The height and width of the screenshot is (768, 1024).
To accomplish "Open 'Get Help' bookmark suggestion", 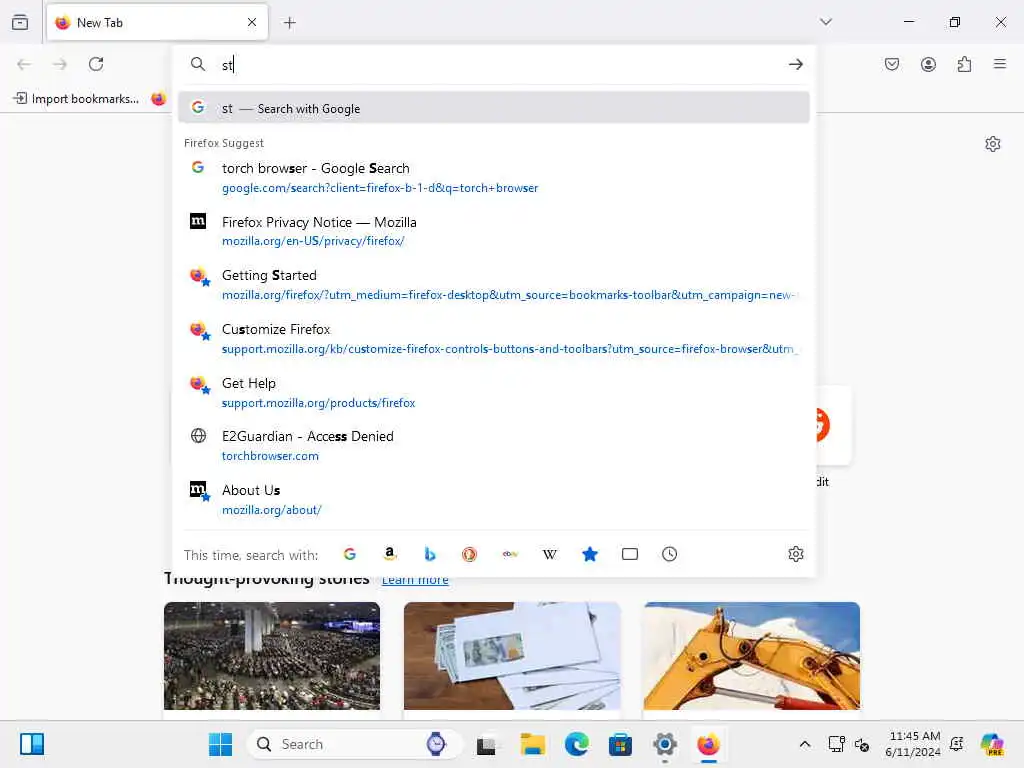I will point(494,392).
